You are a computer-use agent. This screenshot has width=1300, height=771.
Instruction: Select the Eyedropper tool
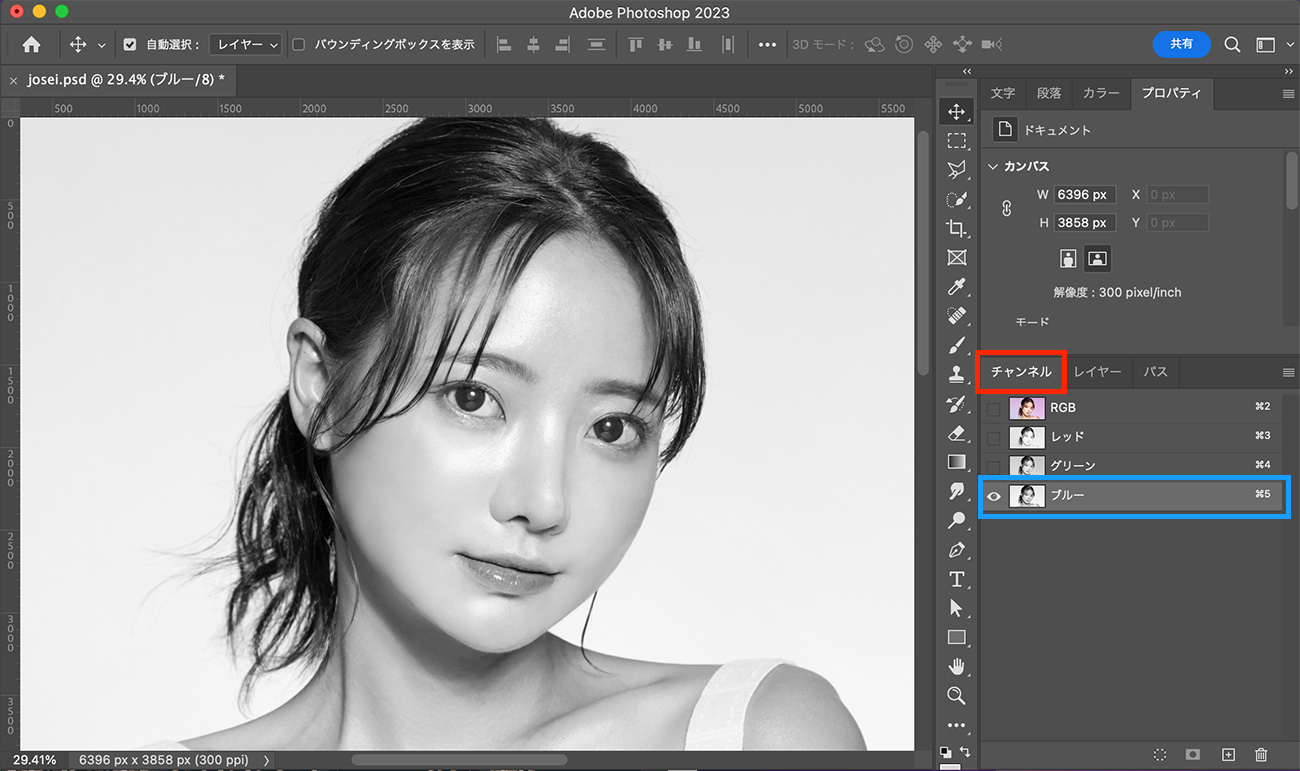tap(957, 287)
